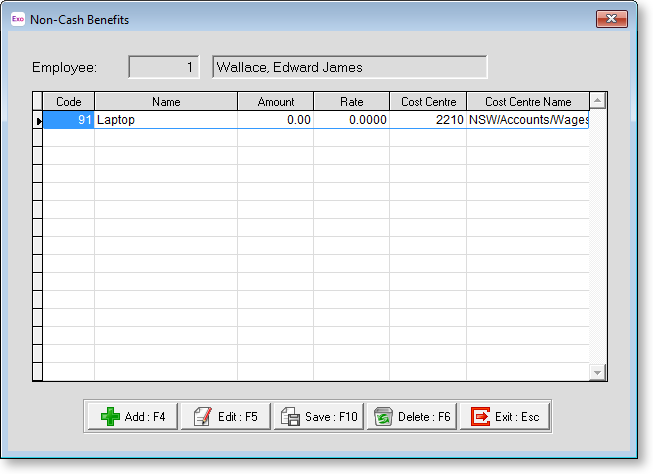Click the employee number field
Screen dimensions: 653x474
pyautogui.click(x=164, y=67)
